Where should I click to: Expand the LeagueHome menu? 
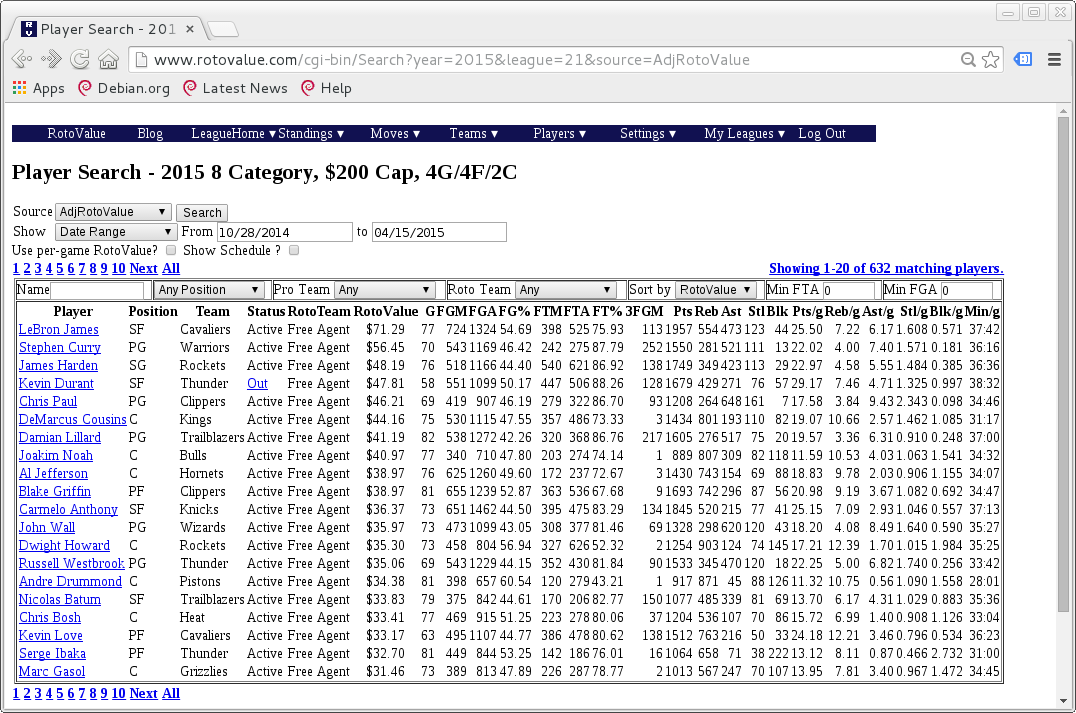[233, 133]
